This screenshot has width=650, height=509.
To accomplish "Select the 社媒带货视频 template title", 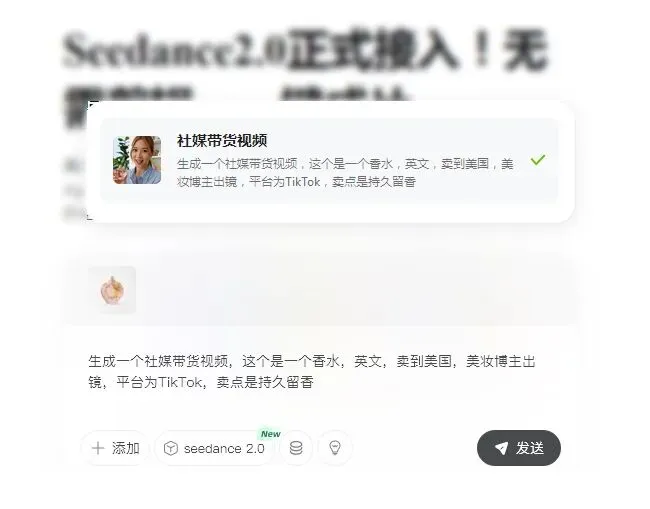I will pyautogui.click(x=222, y=141).
